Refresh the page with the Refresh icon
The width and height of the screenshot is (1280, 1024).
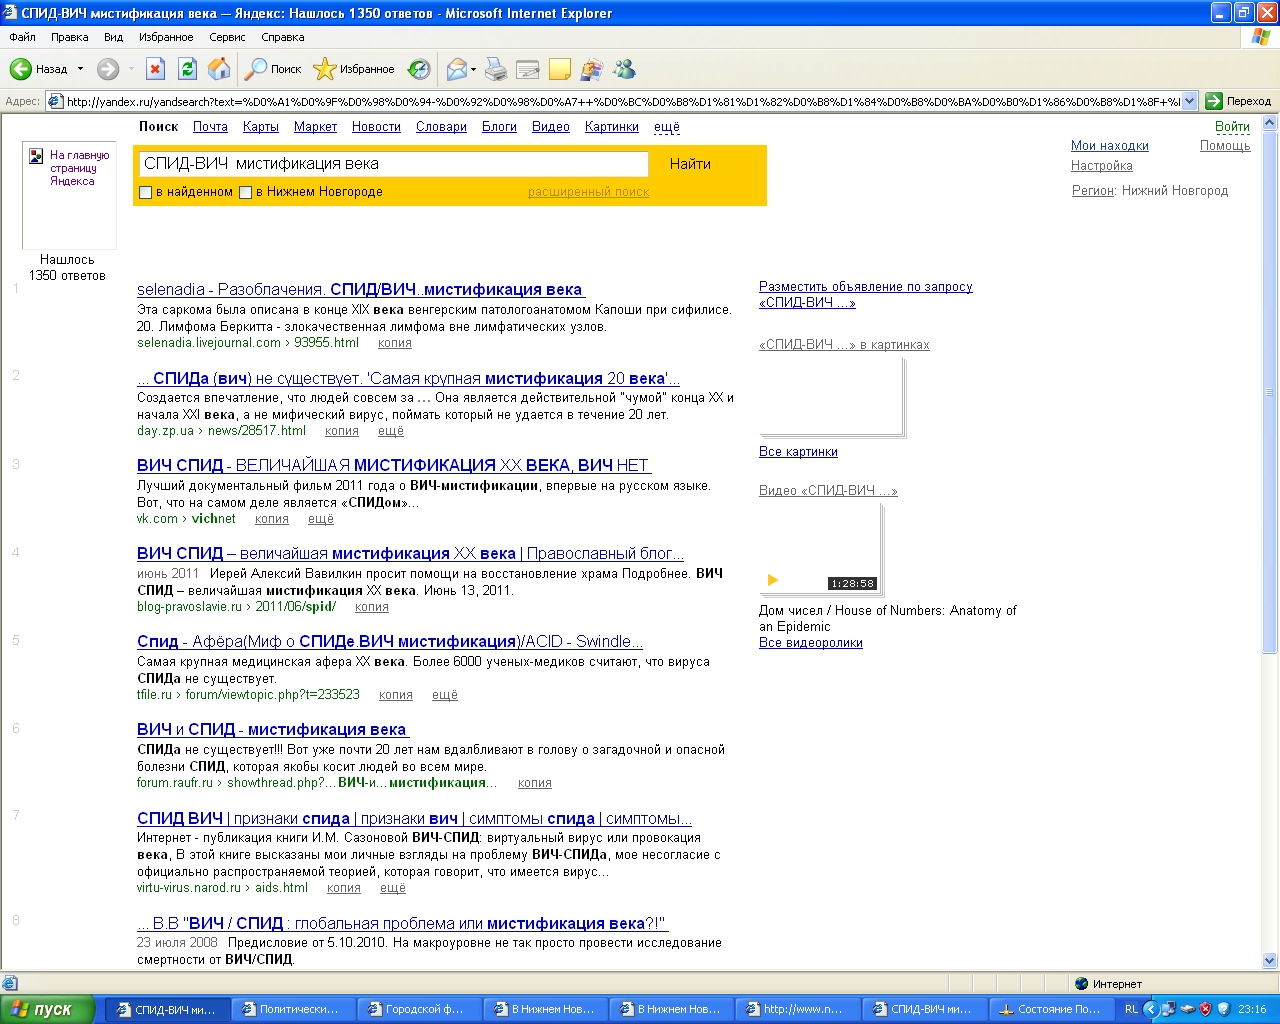click(x=187, y=69)
